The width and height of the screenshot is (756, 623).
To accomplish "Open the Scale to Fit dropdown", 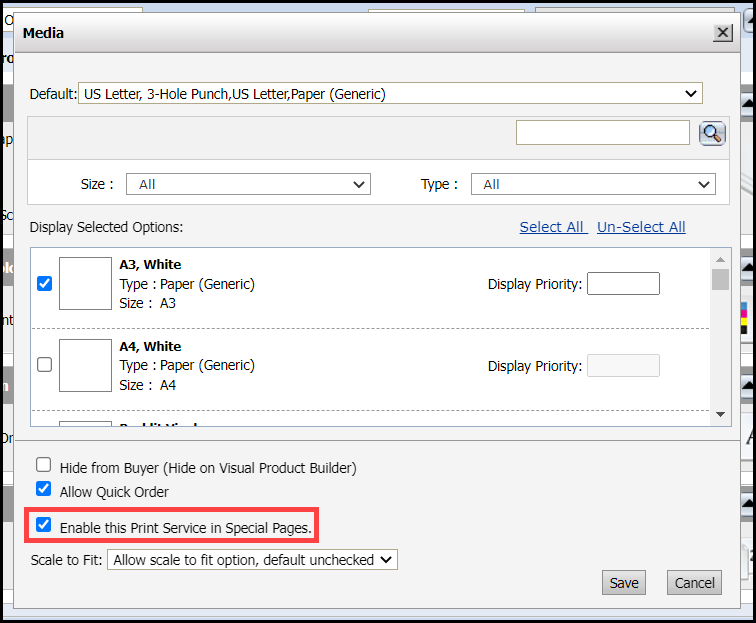I will click(252, 560).
